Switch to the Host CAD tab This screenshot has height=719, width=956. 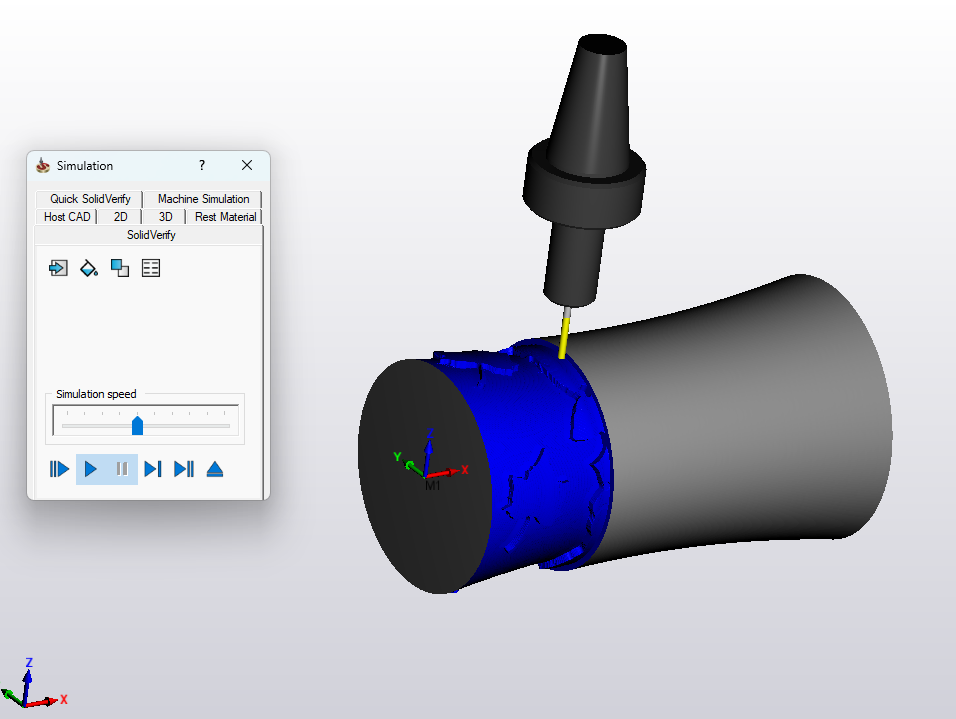66,216
